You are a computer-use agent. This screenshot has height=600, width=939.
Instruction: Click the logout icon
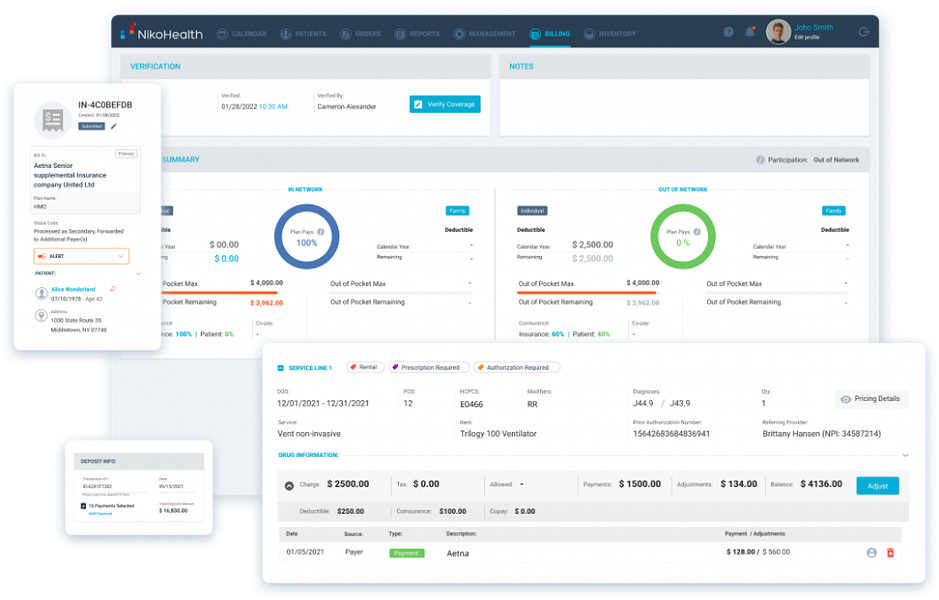point(864,32)
